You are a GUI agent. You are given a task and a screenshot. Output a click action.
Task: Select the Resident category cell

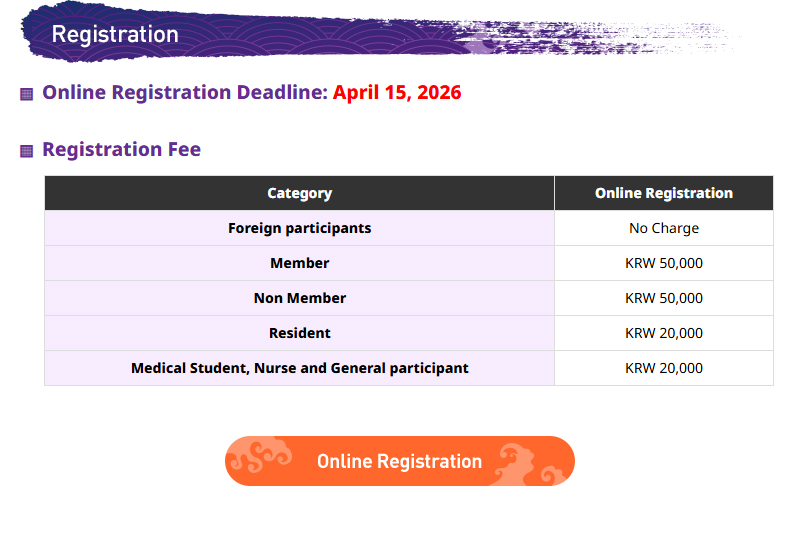tap(299, 333)
